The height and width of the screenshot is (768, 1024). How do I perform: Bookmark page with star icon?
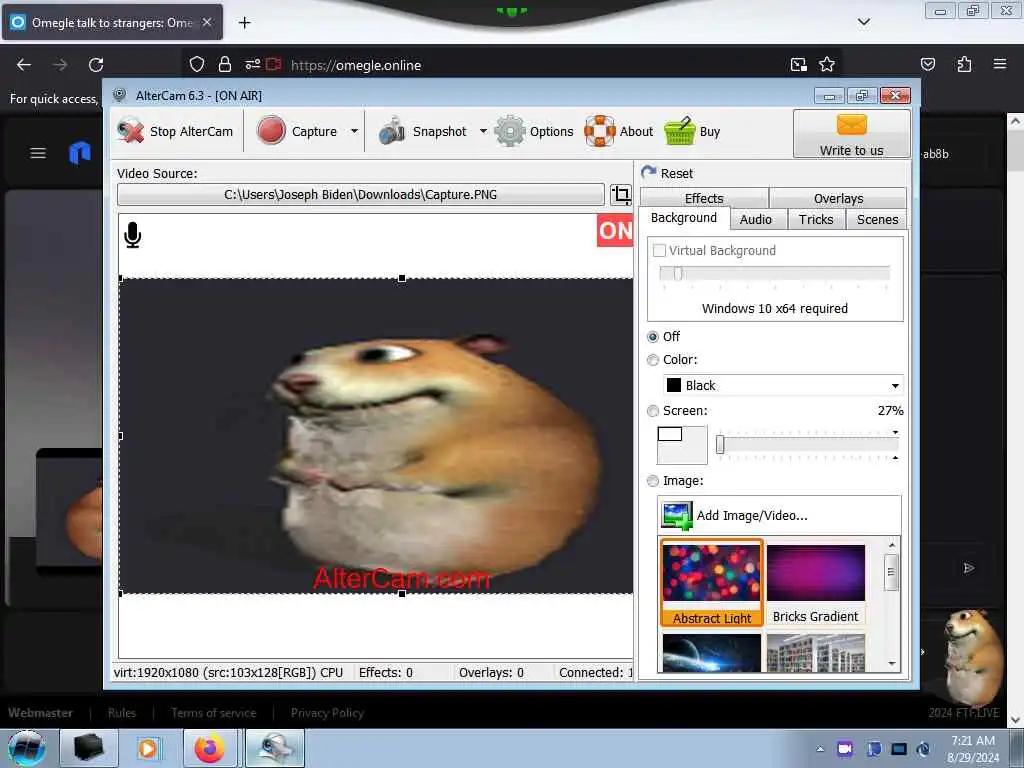(x=827, y=64)
